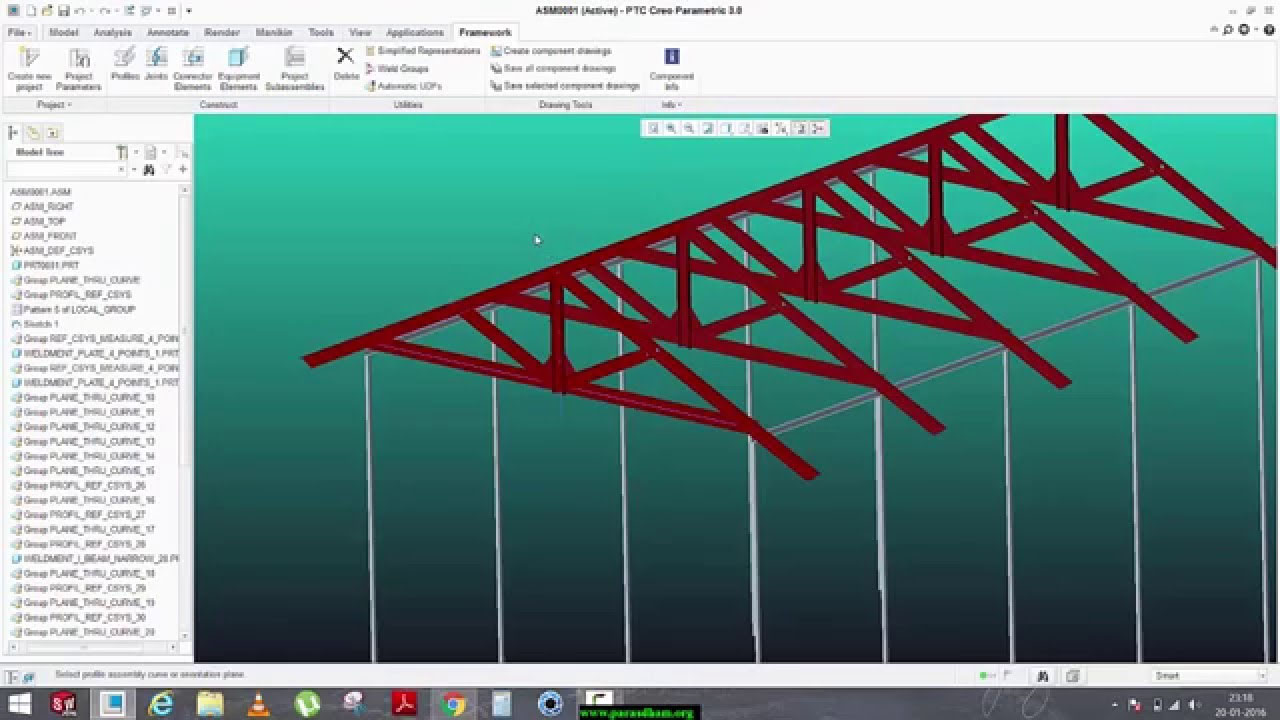Switch to the Render tab
The height and width of the screenshot is (720, 1280).
[222, 32]
